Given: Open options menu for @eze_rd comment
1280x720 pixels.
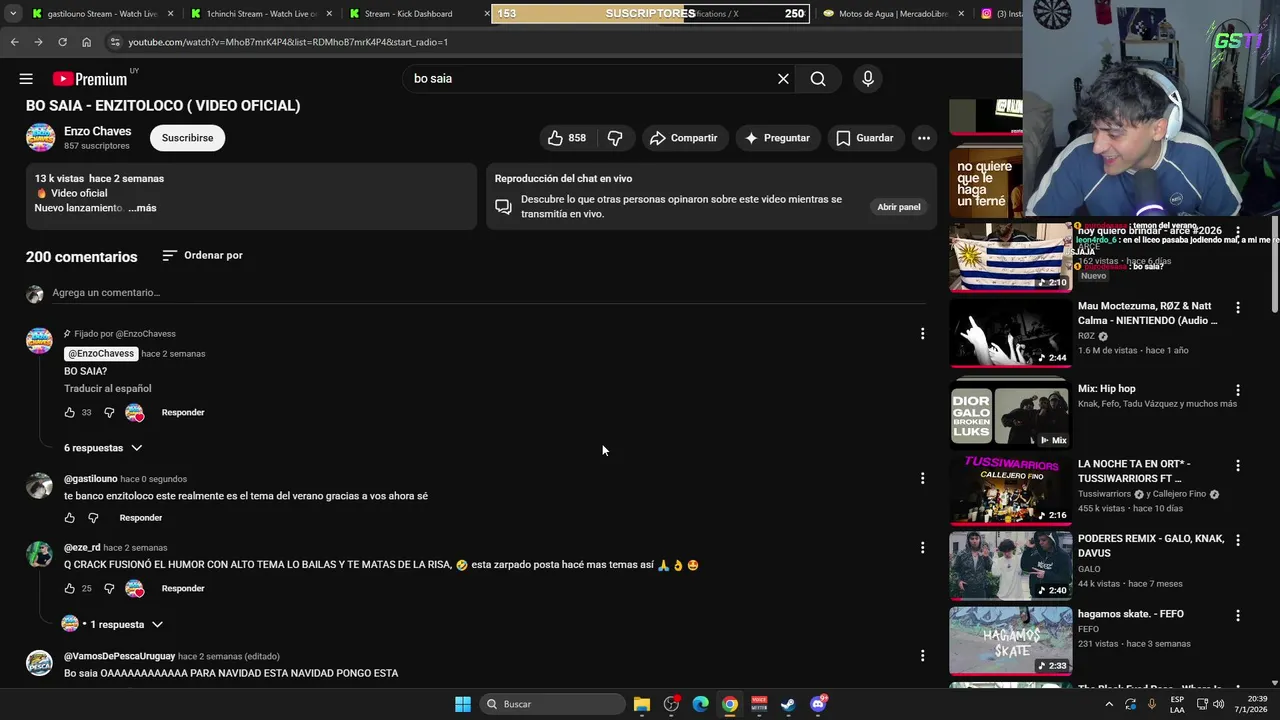Looking at the screenshot, I should click(922, 548).
